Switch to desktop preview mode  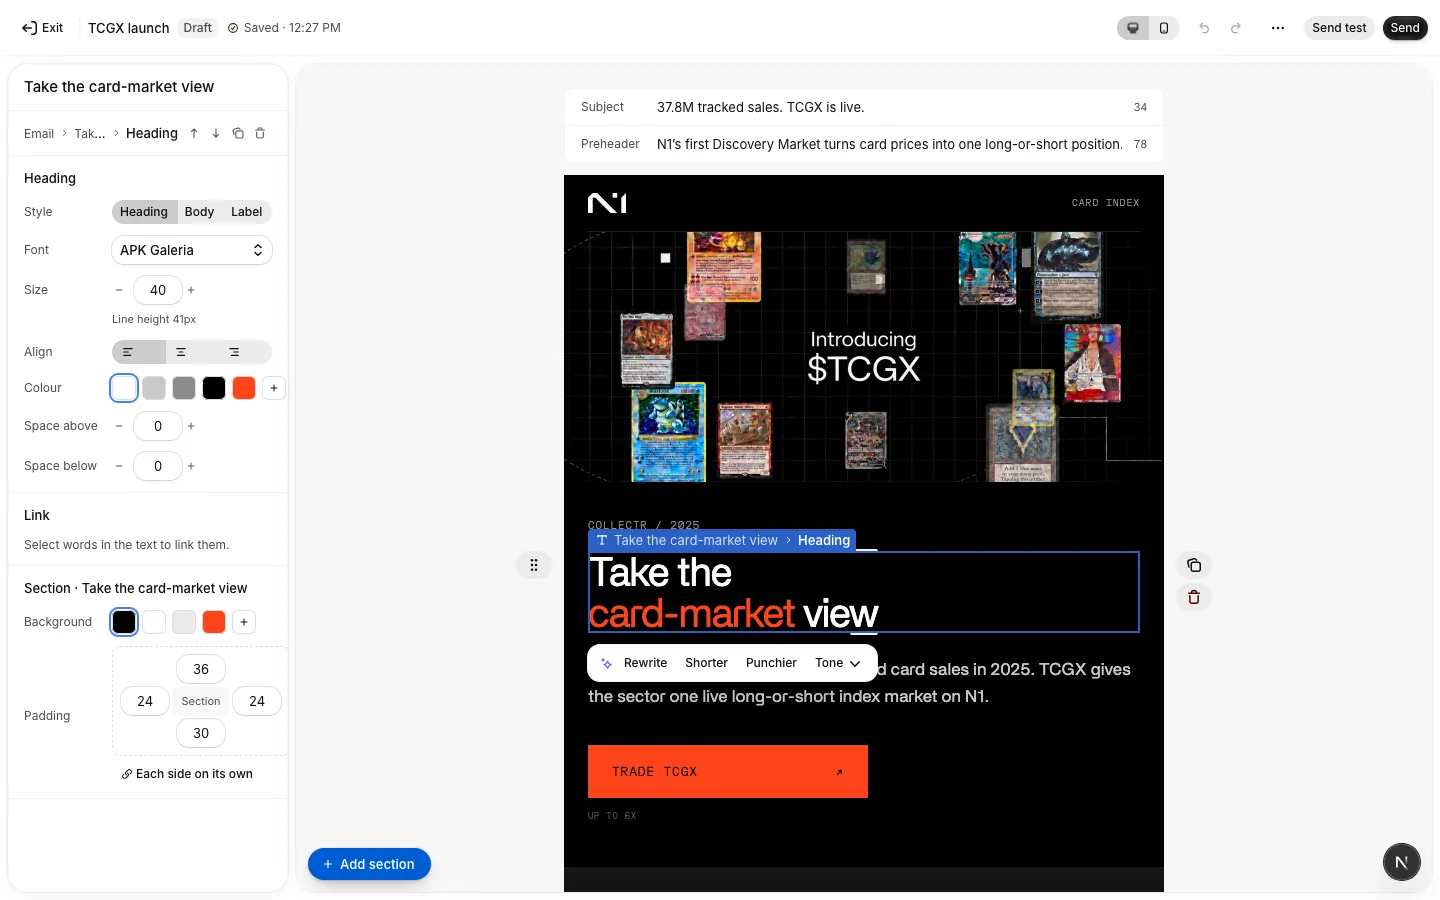(1133, 28)
